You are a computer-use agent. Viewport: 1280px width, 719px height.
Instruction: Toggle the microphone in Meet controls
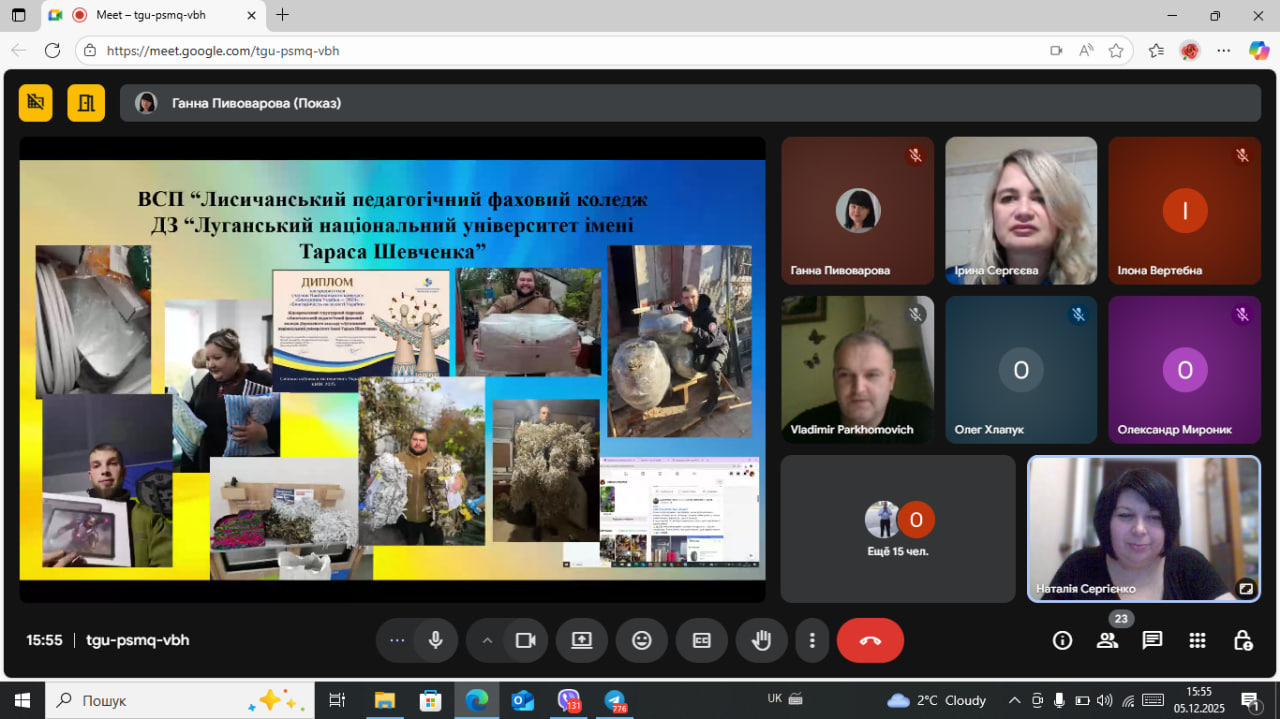[x=435, y=640]
